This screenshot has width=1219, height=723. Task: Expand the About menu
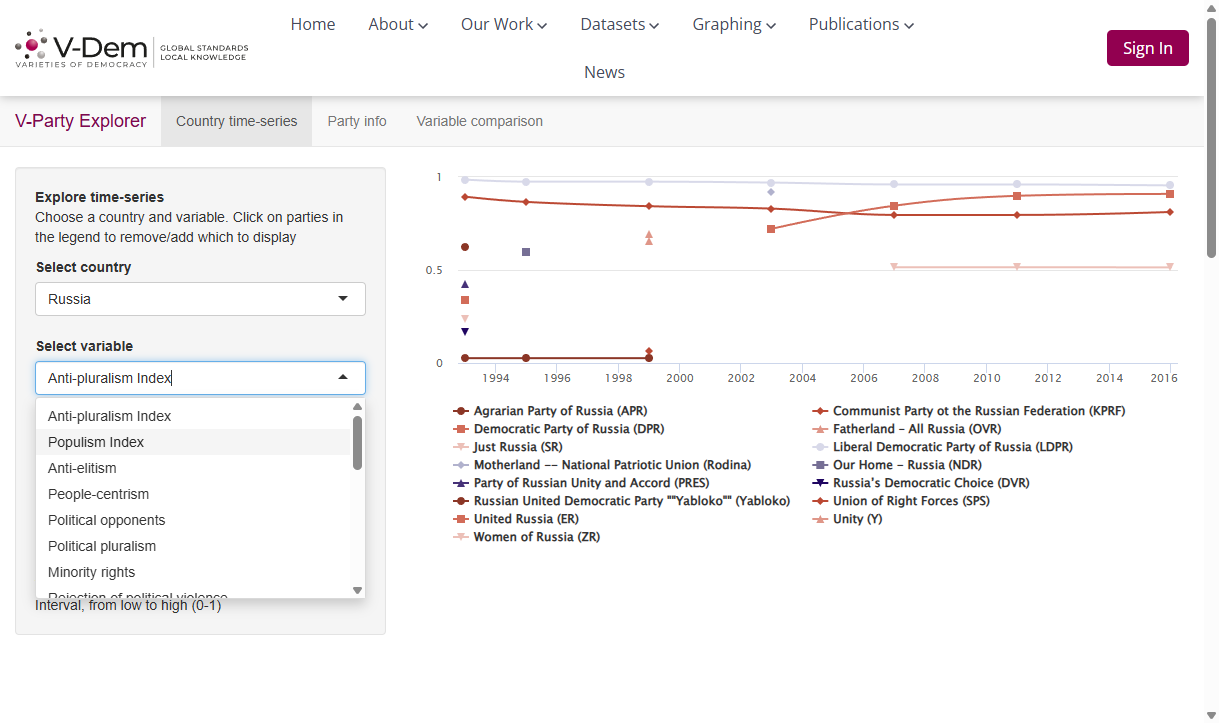point(398,24)
